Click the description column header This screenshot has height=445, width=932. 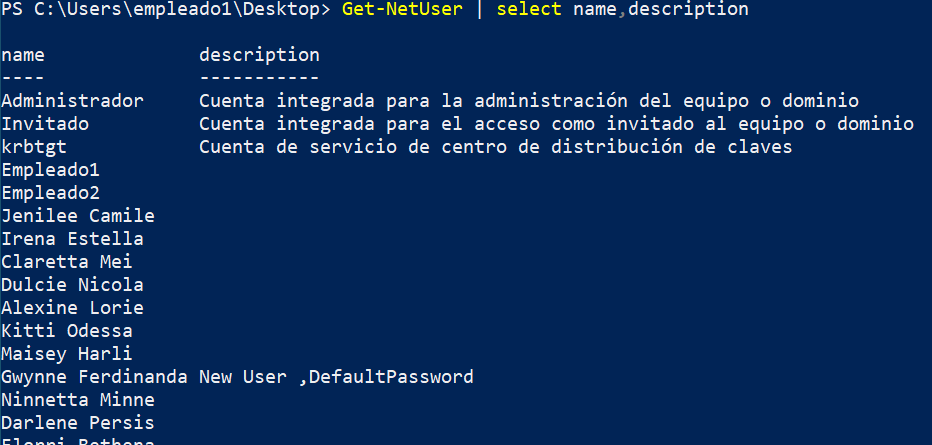tap(259, 55)
